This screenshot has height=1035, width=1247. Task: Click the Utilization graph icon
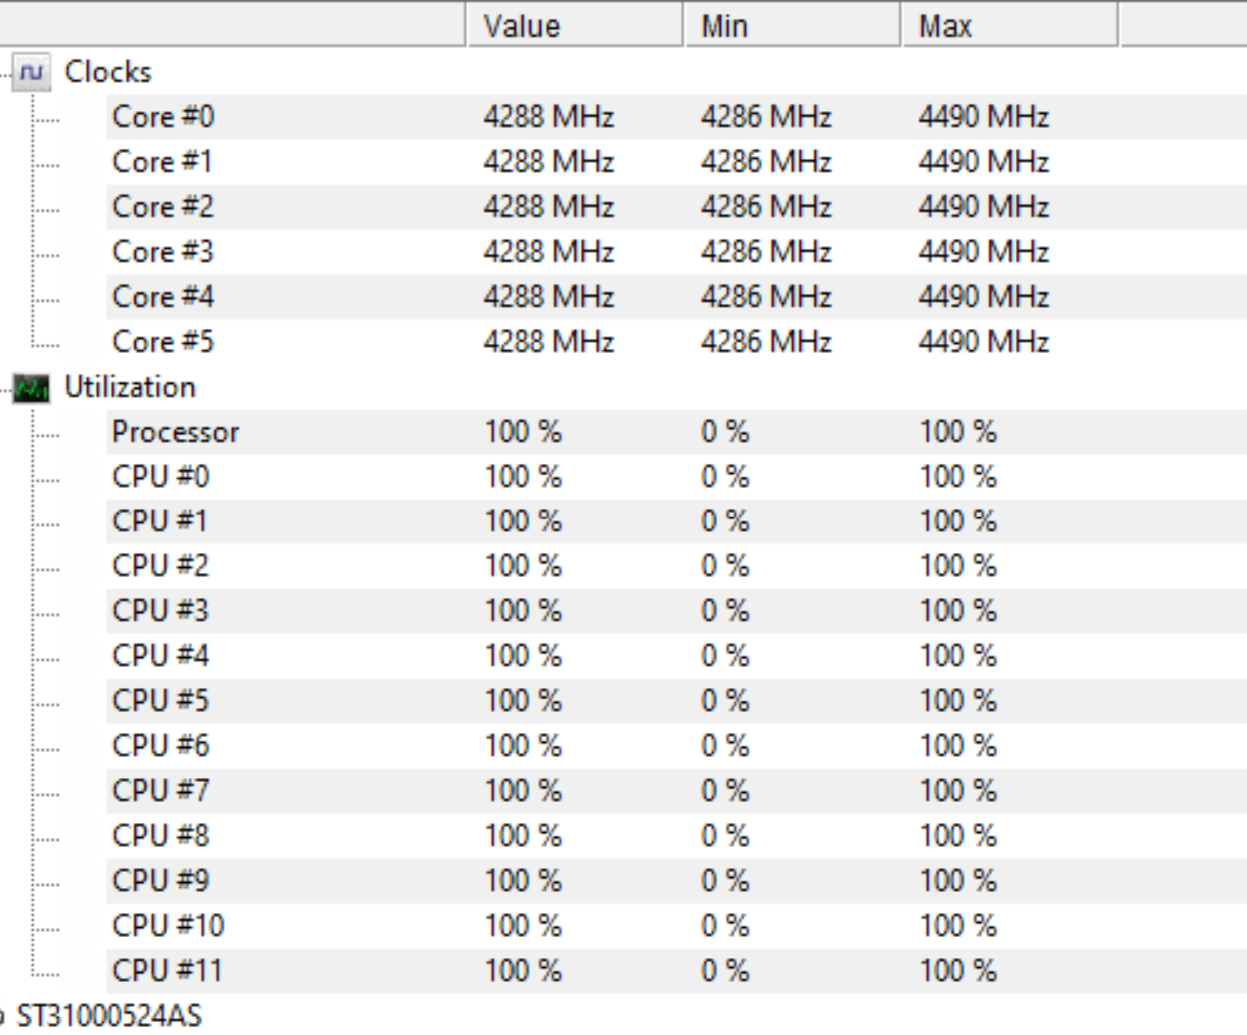(32, 388)
